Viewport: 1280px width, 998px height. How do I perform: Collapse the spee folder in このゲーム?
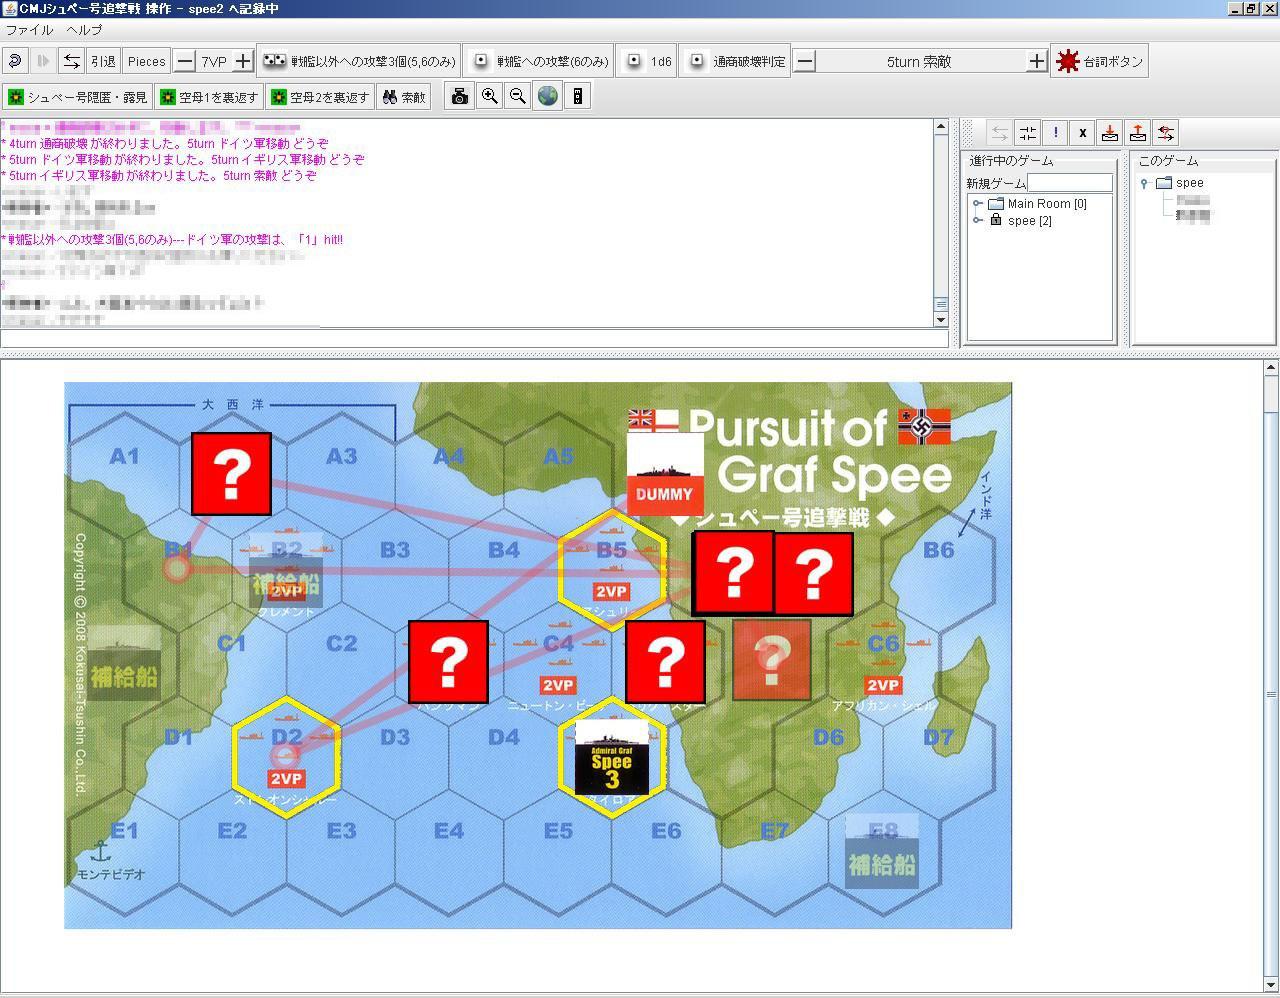pos(1145,183)
